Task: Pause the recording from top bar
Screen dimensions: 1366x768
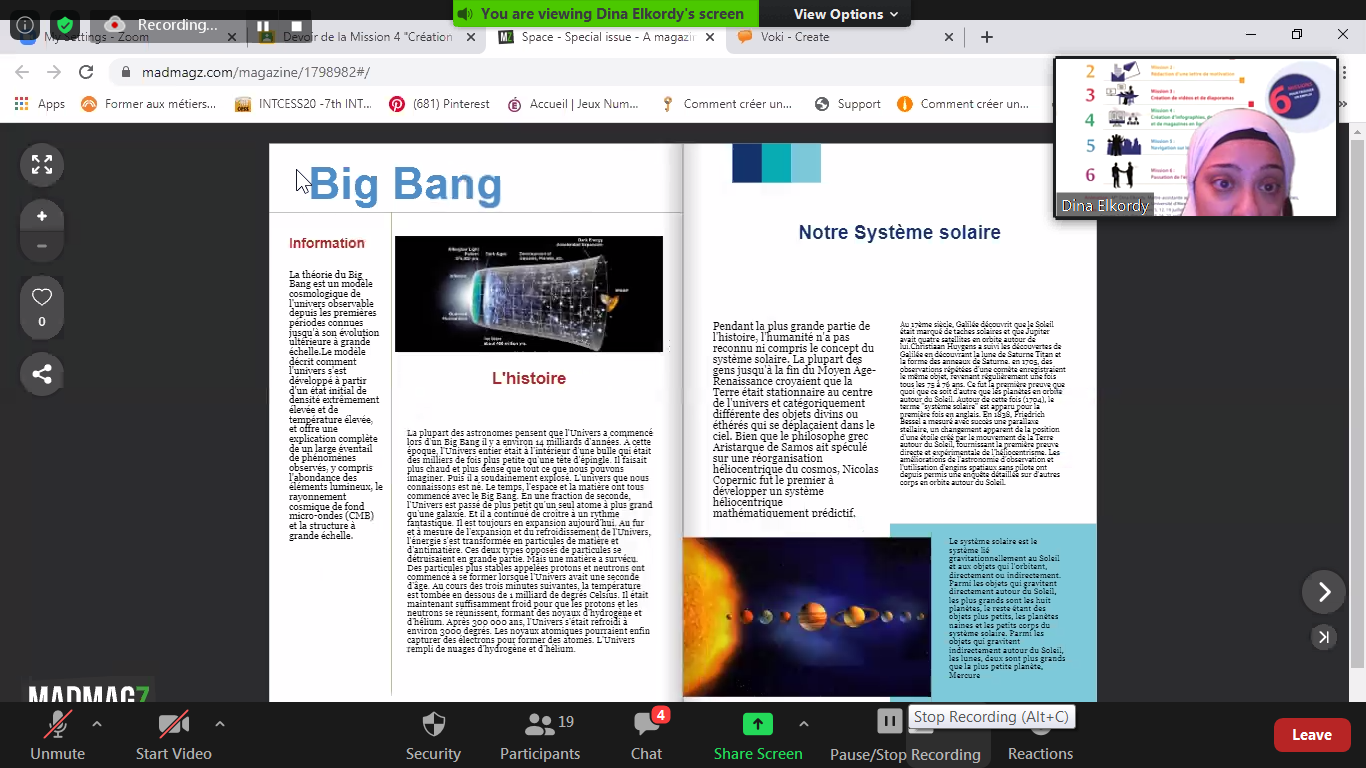Action: pyautogui.click(x=263, y=26)
